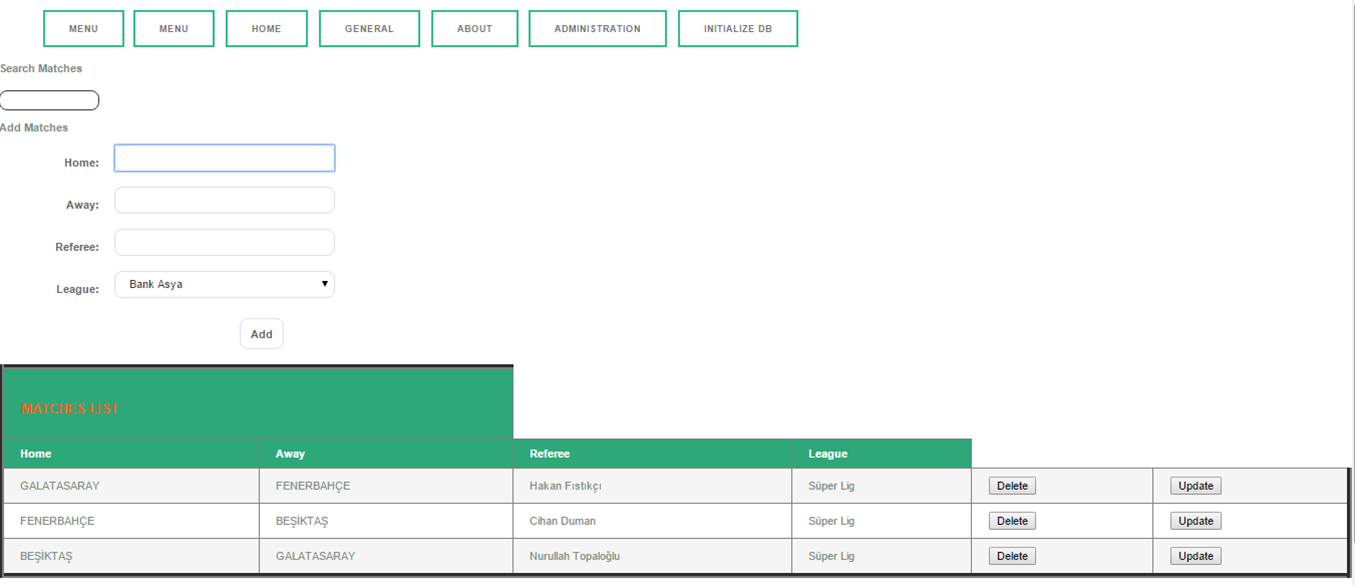The height and width of the screenshot is (585, 1355).
Task: Open the ADMINISTRATION menu item
Action: [x=597, y=29]
